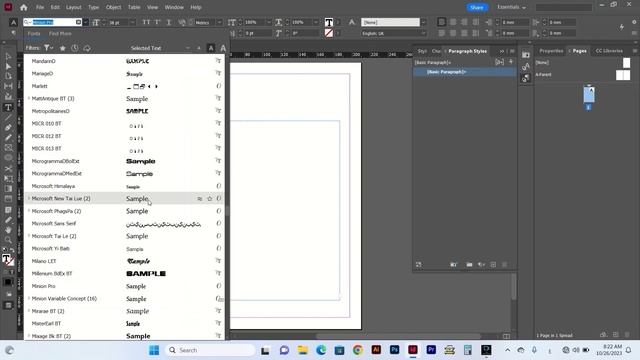Click the fill and stroke toolbox swatch
640x360 pixels.
pyautogui.click(x=7, y=260)
